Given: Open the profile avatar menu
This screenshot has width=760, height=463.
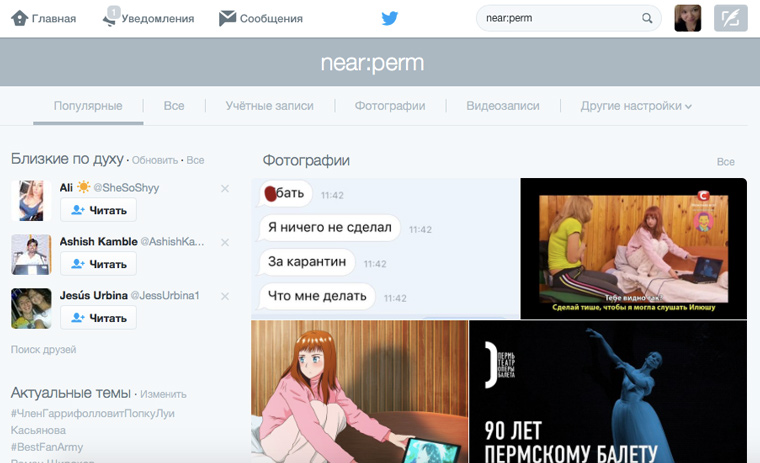Looking at the screenshot, I should (687, 18).
